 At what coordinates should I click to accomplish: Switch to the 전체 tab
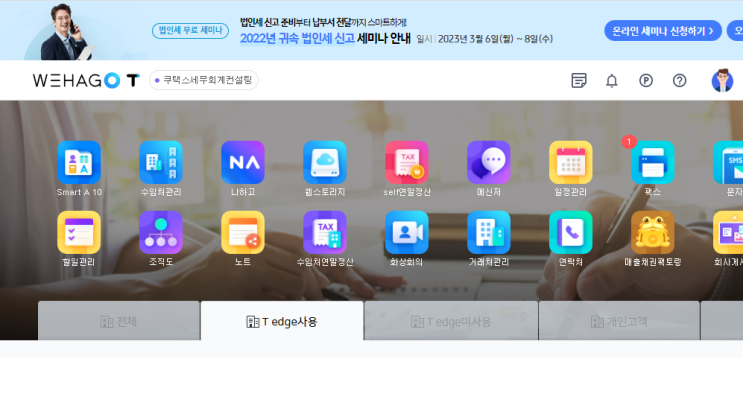(x=118, y=321)
